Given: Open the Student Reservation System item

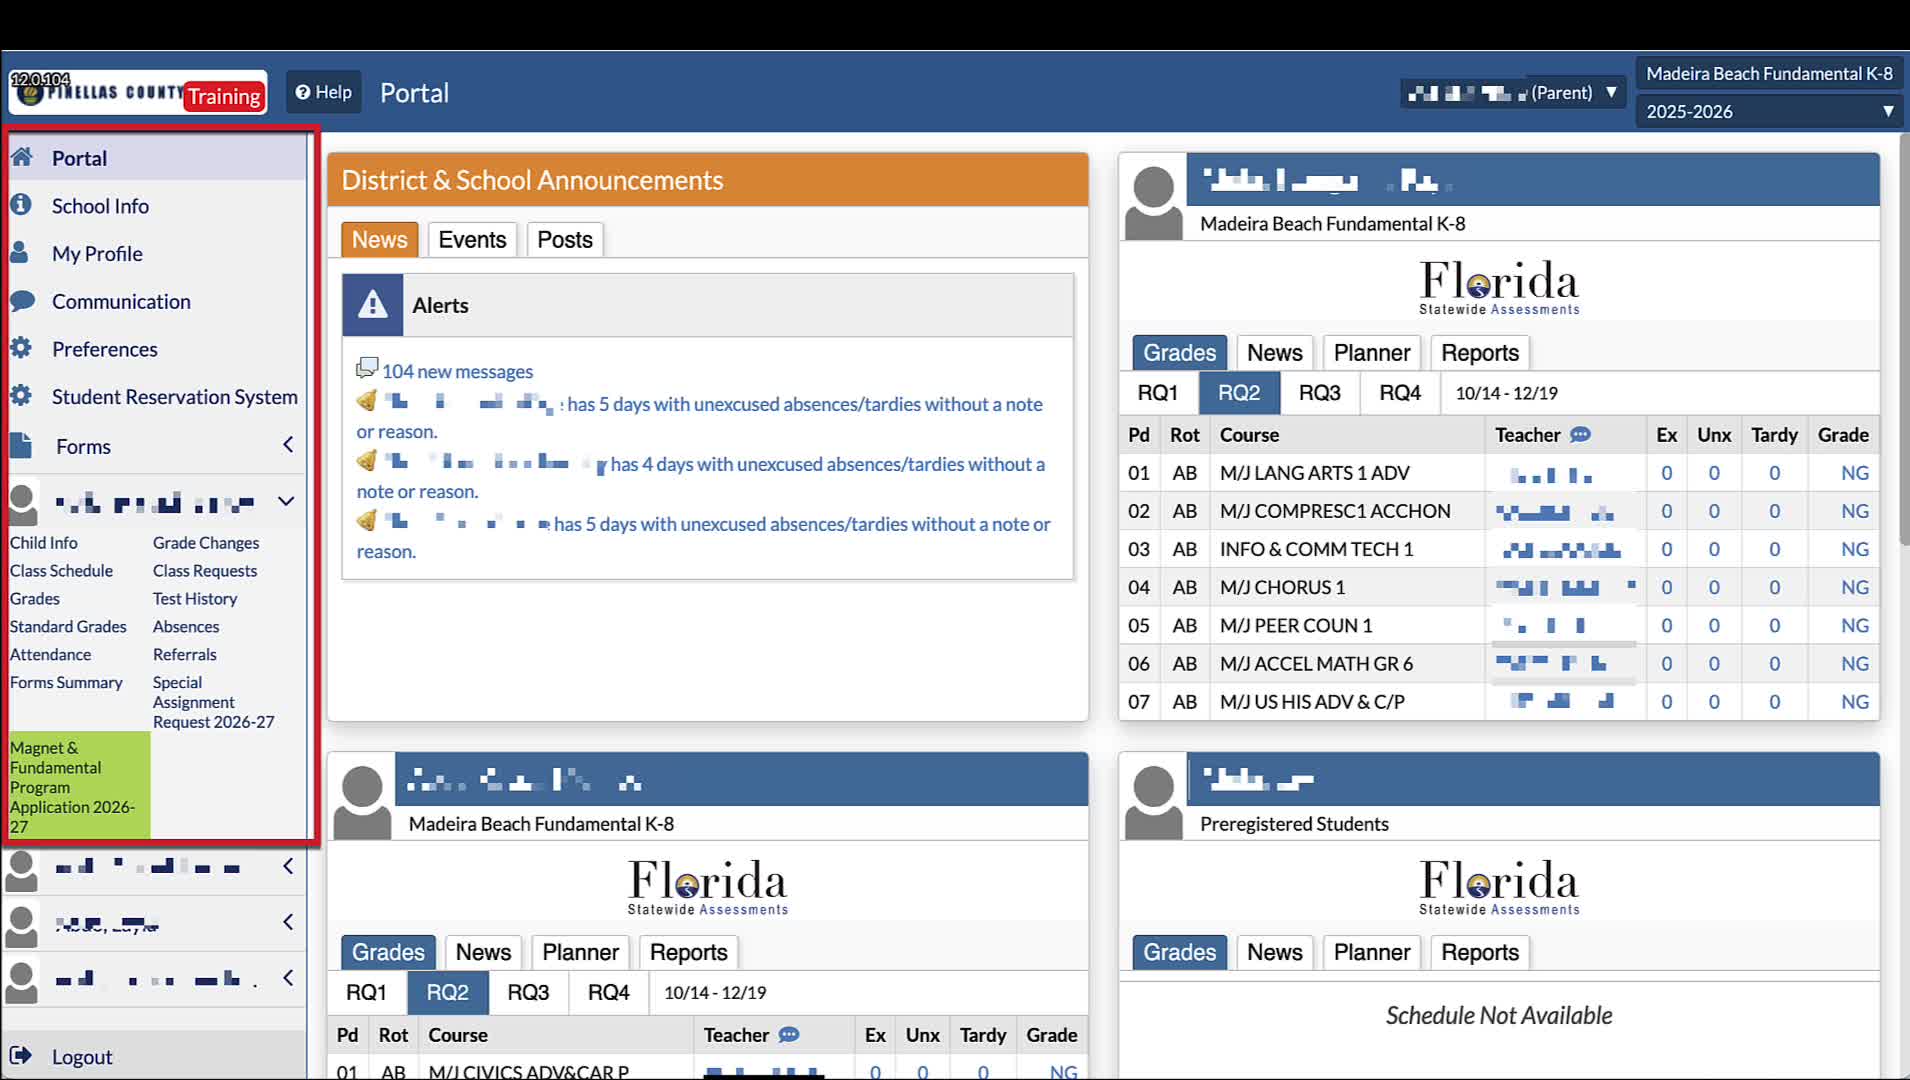Looking at the screenshot, I should pos(174,397).
